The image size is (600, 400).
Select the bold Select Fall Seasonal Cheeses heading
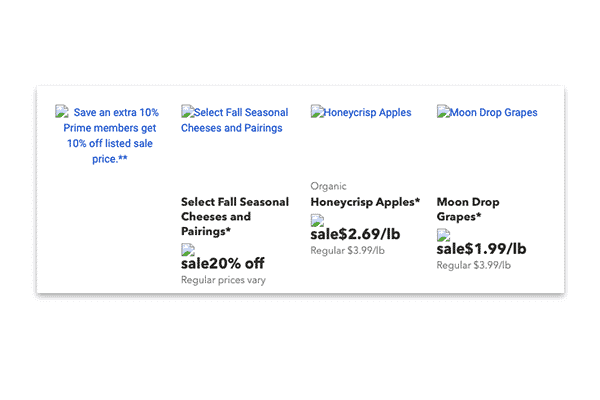click(x=235, y=217)
